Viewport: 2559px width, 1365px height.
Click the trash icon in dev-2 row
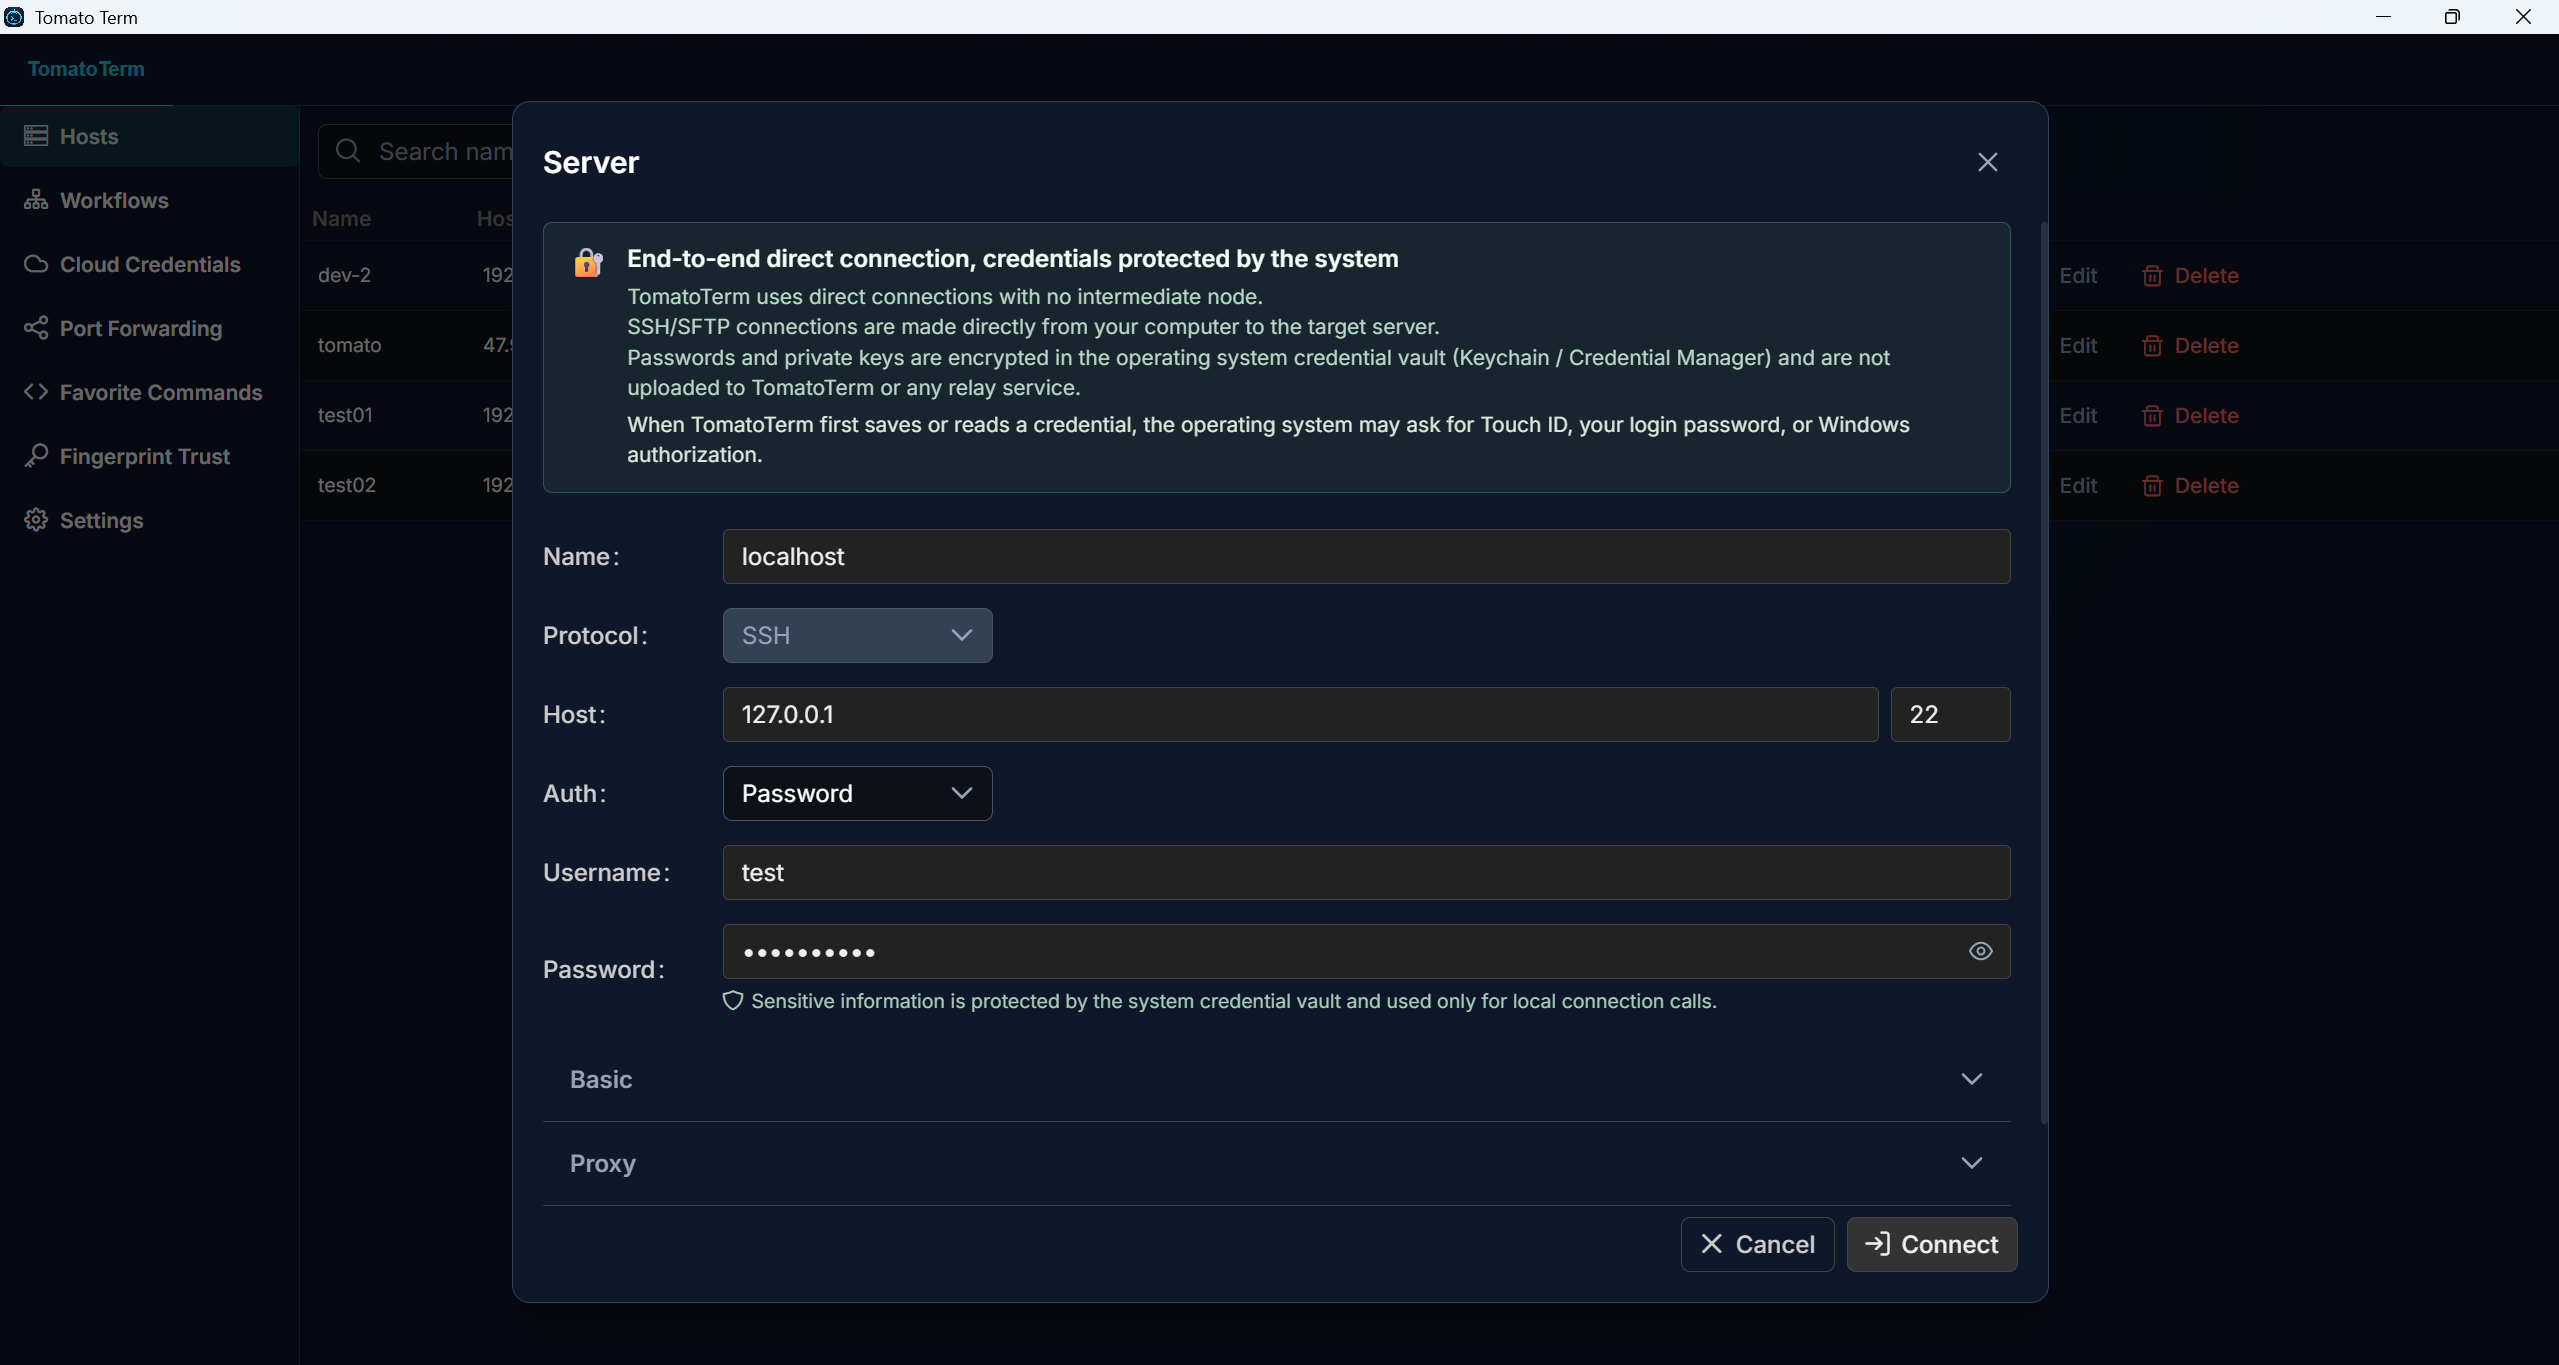coord(2152,276)
